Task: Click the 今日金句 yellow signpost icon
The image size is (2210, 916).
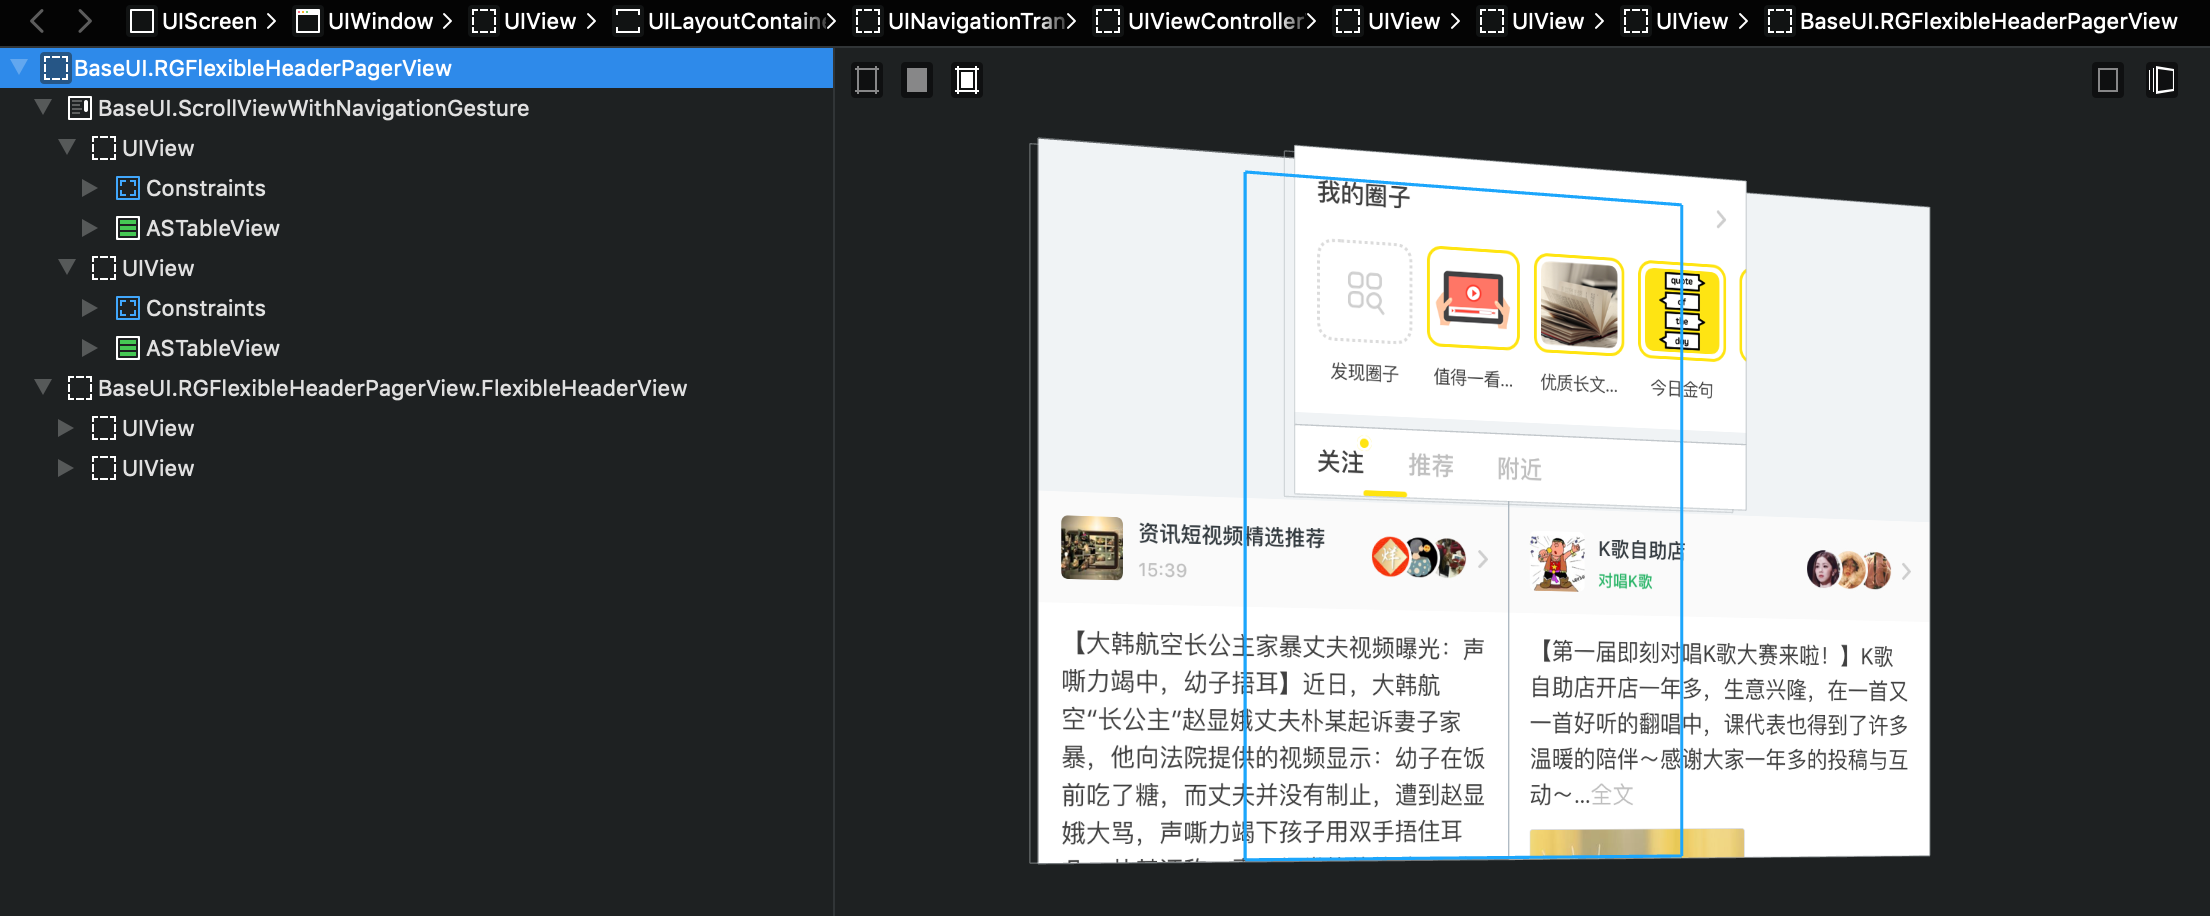Action: [1682, 311]
